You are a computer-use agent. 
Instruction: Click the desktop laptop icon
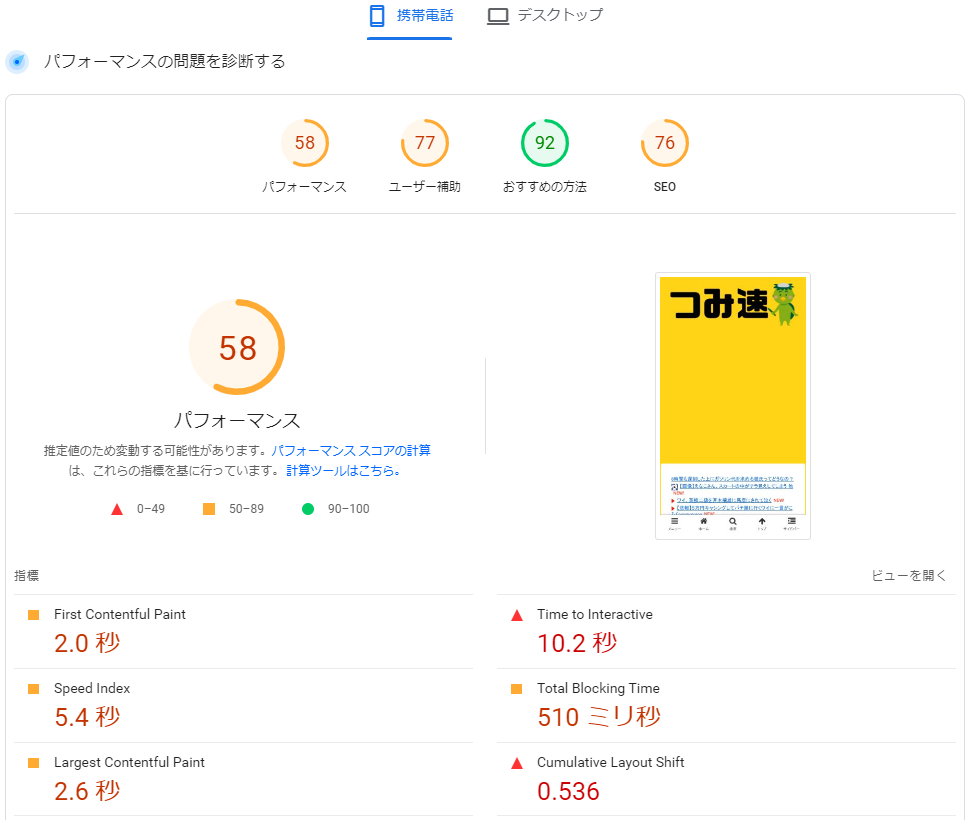click(x=498, y=16)
